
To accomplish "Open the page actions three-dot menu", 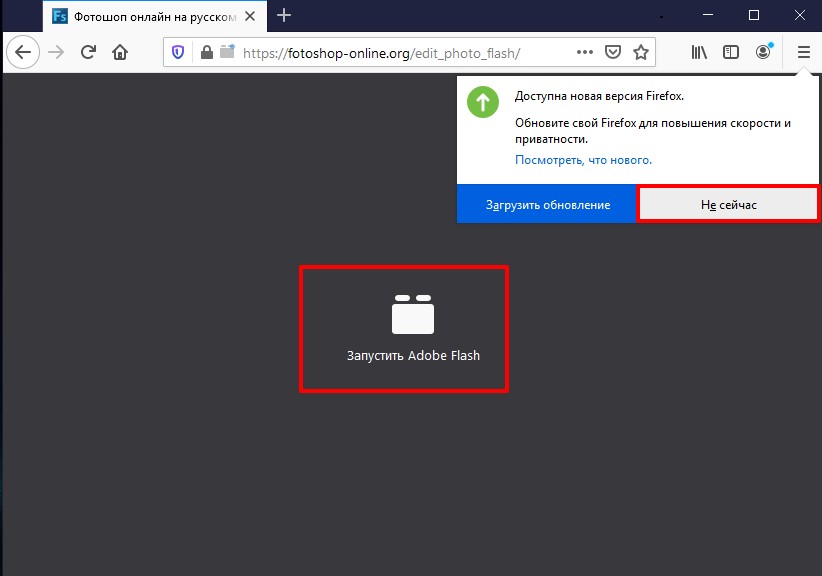I will click(x=585, y=52).
